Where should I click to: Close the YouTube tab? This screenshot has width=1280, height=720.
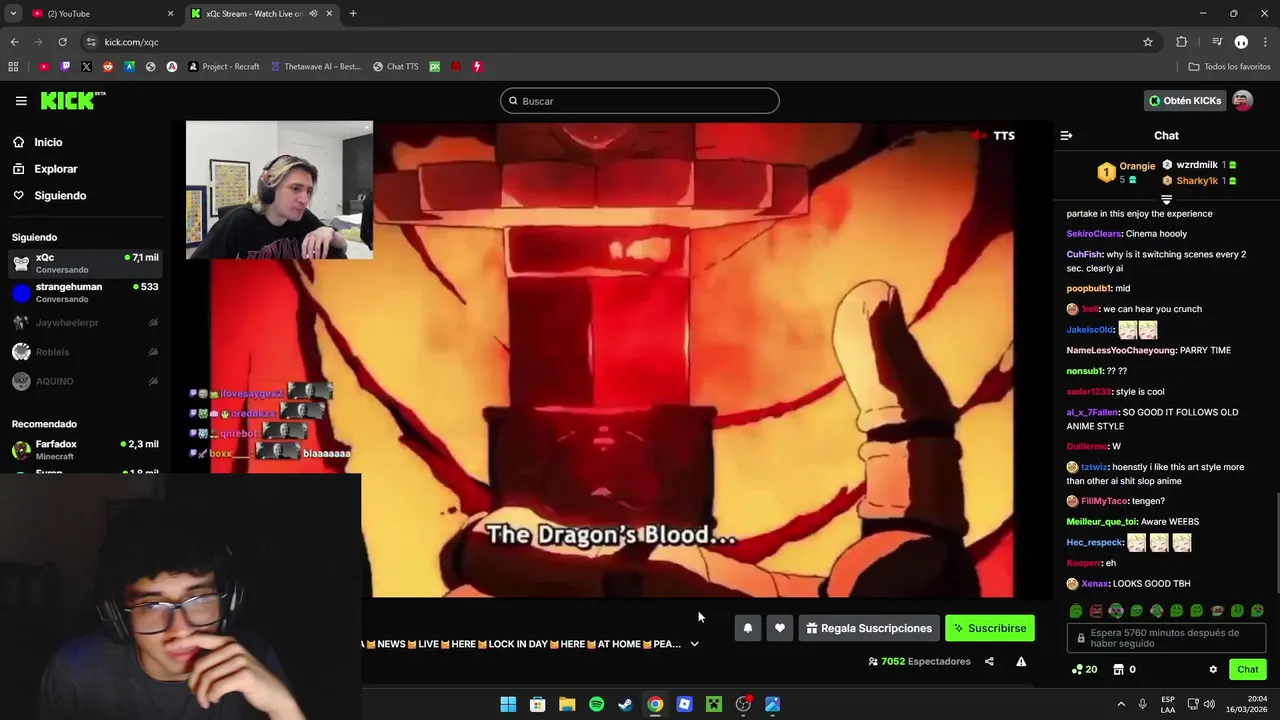pos(170,14)
